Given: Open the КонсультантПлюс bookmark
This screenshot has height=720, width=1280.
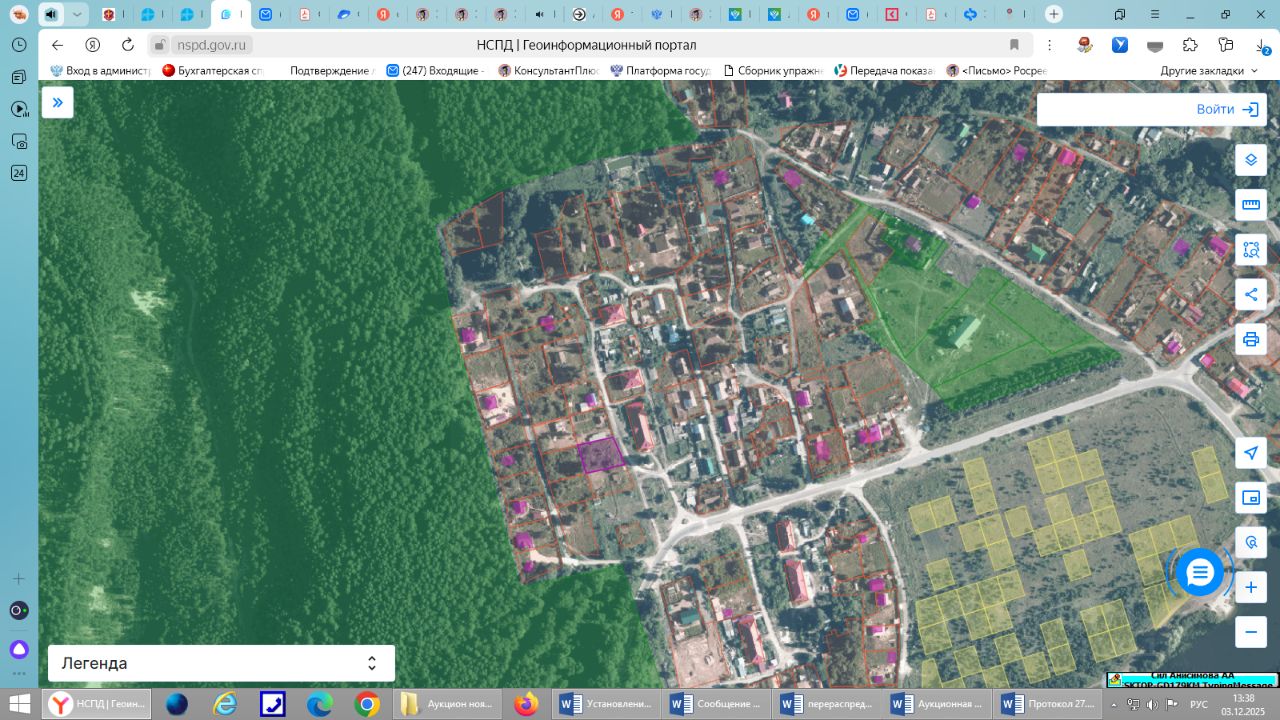Looking at the screenshot, I should [x=548, y=71].
